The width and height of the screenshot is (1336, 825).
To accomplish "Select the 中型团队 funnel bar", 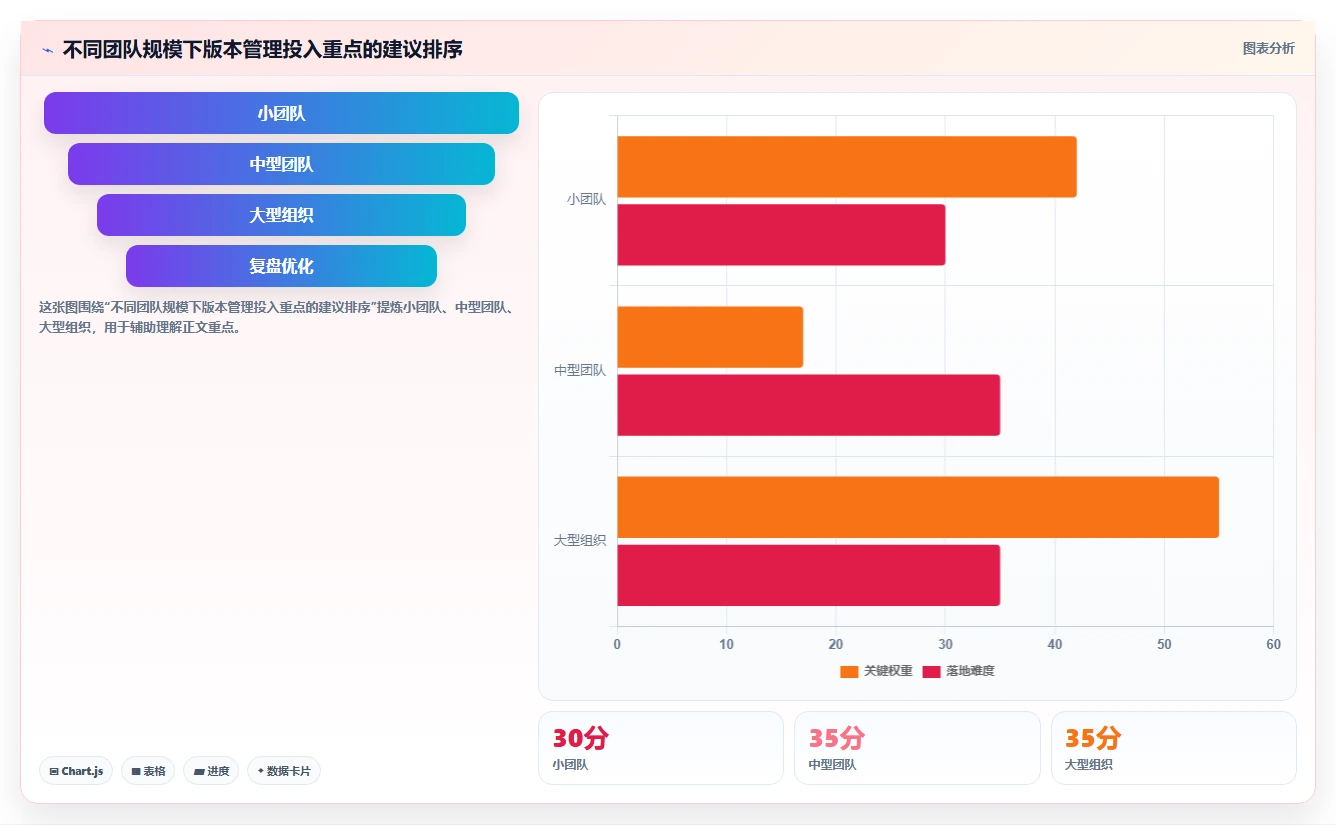I will (281, 164).
